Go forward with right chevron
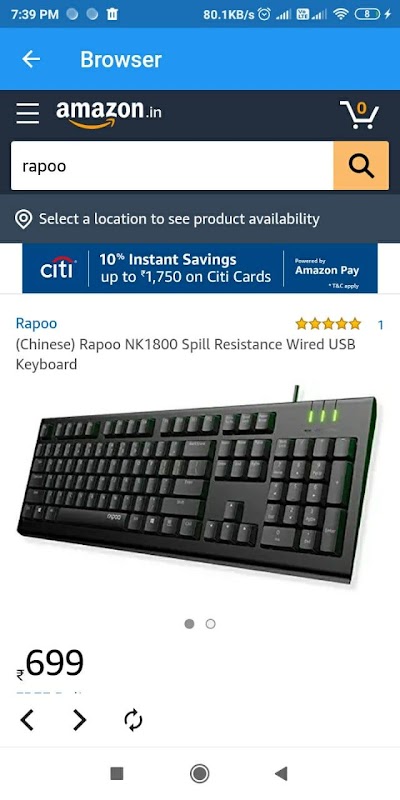This screenshot has height=800, width=400. pos(80,720)
